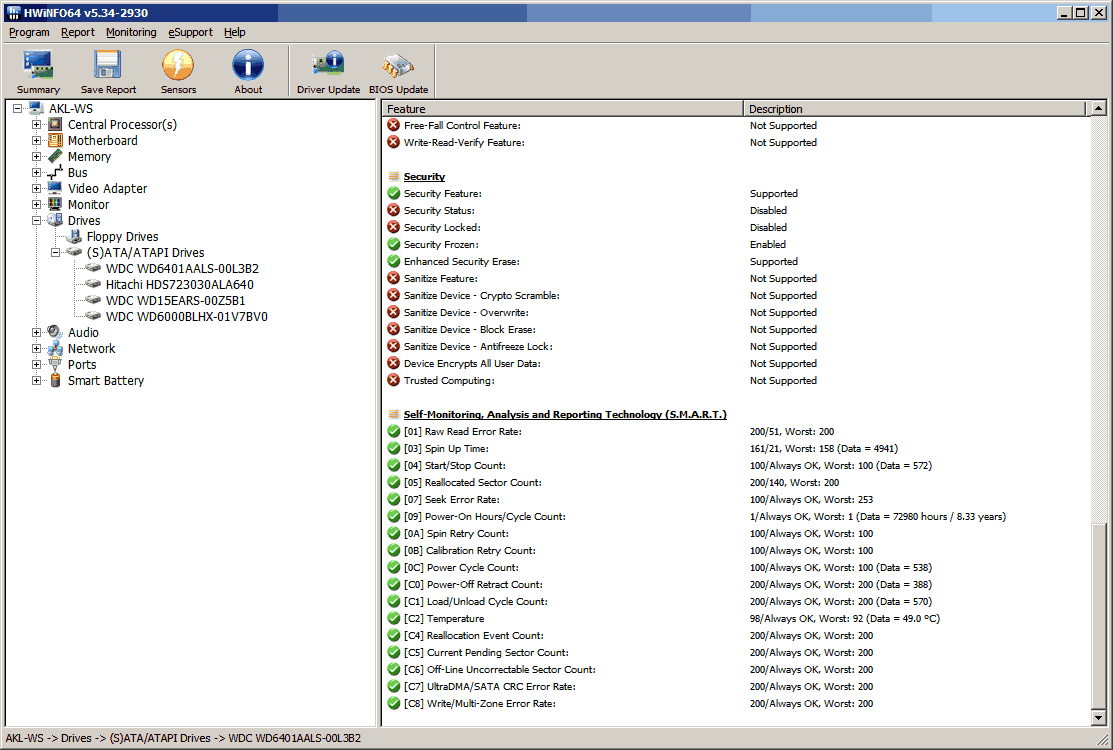Screen dimensions: 1113x750
Task: Select the Audio tree item
Action: (x=83, y=332)
